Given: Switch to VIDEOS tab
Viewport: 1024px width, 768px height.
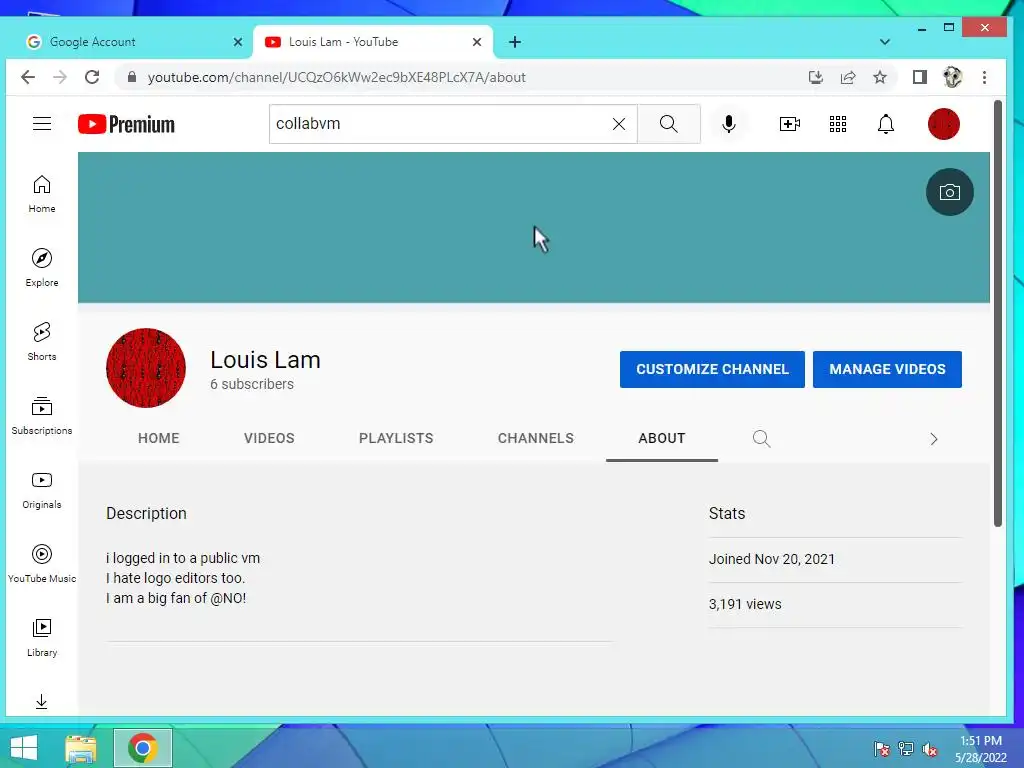Looking at the screenshot, I should click(269, 438).
